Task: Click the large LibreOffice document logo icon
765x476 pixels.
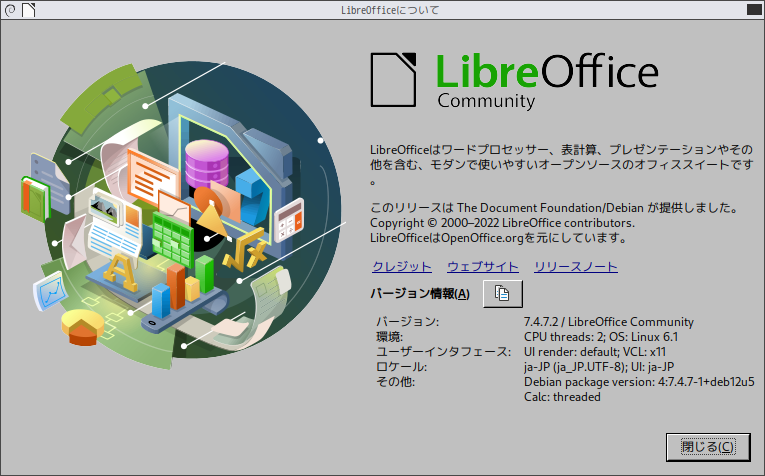Action: coord(393,79)
